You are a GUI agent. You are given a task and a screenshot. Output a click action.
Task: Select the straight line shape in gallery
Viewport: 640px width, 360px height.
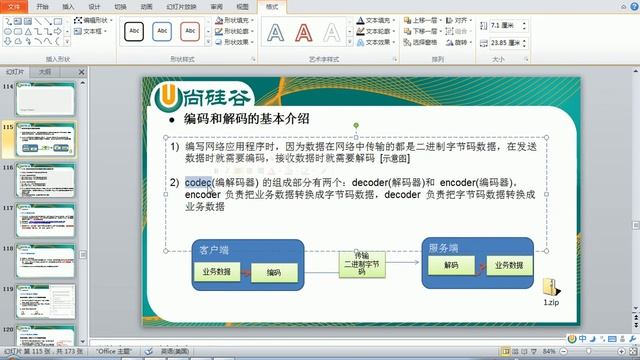click(38, 21)
